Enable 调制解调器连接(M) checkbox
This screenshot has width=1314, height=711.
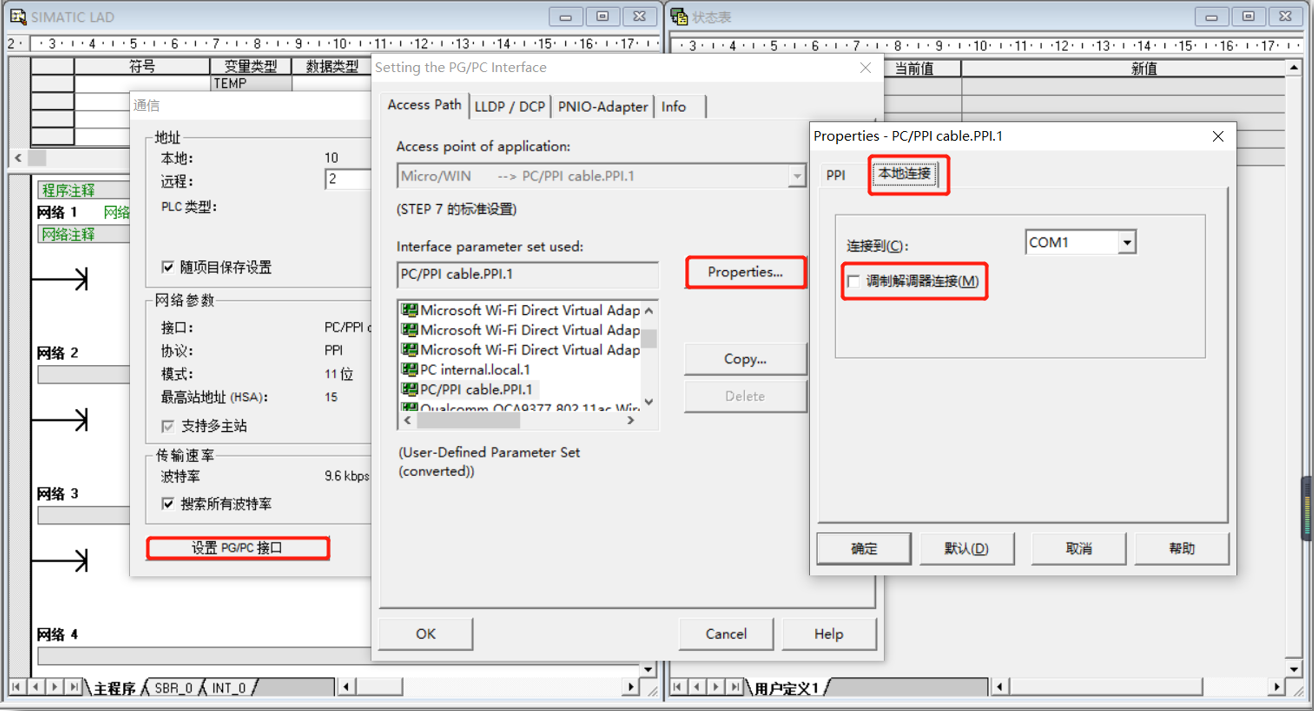[853, 282]
